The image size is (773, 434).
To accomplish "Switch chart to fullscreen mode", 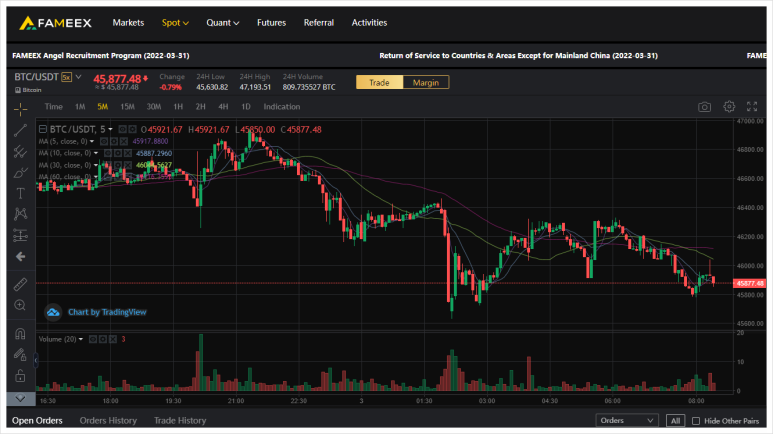I will (x=752, y=107).
